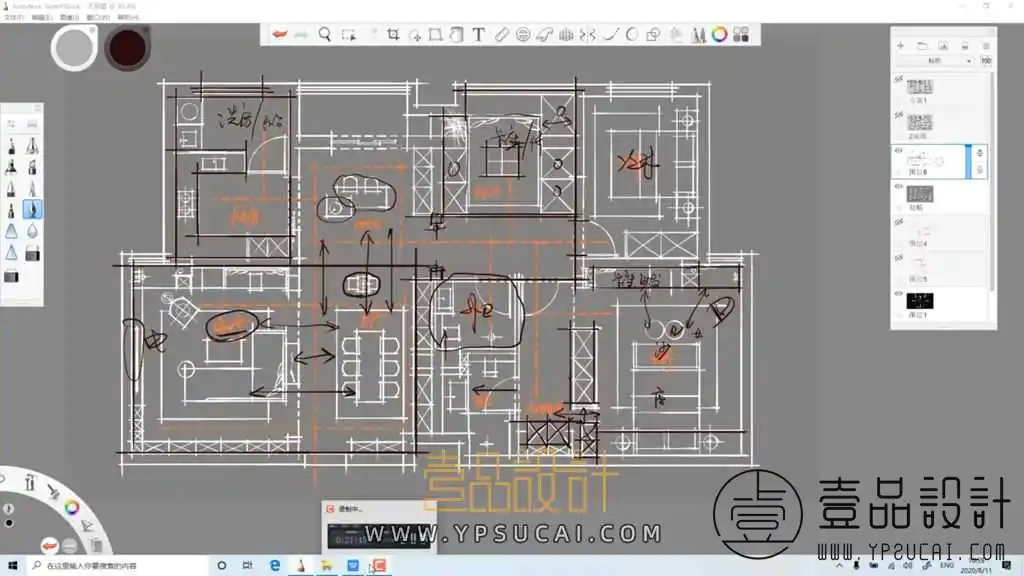Select the flat paintbrush in brush palette
This screenshot has height=576, width=1024.
click(x=33, y=168)
